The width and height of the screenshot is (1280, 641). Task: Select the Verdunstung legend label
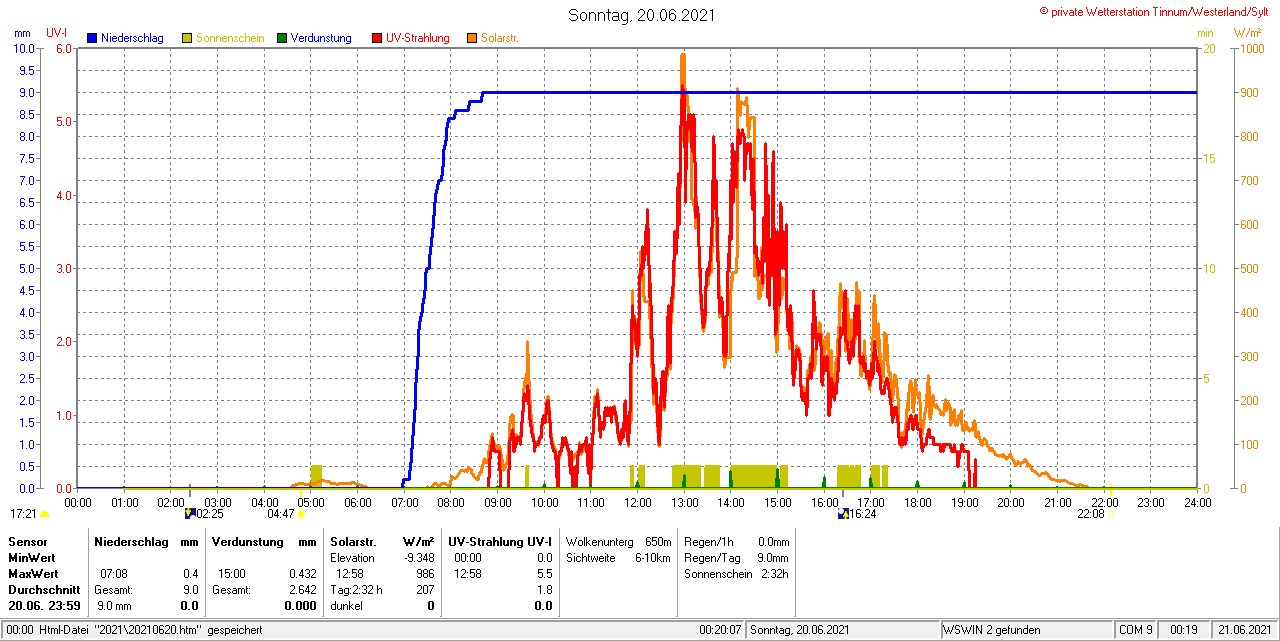(x=321, y=38)
